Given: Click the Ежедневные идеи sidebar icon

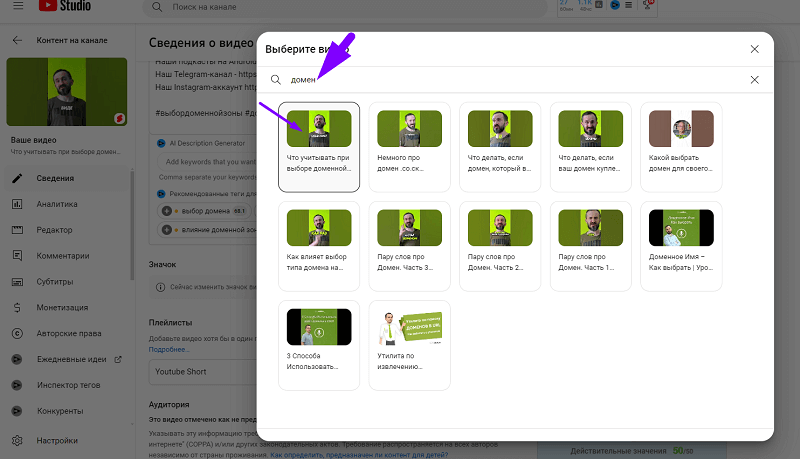Looking at the screenshot, I should pos(17,359).
